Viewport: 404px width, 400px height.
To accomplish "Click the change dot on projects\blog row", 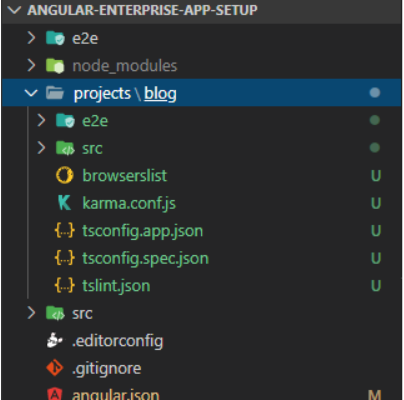I will click(375, 93).
